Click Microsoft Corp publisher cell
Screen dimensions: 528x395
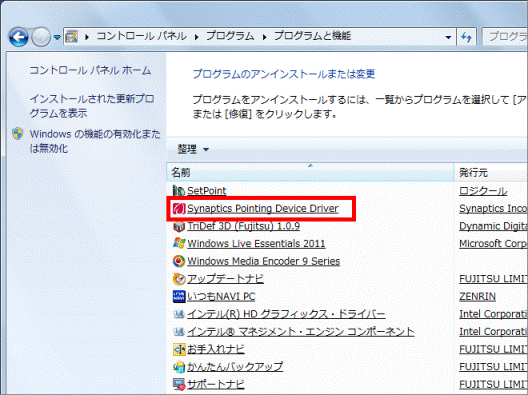(x=493, y=243)
